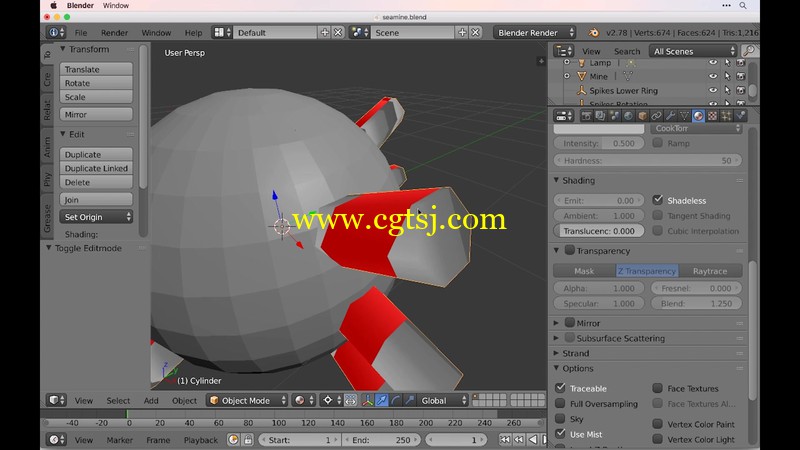Open the Global orientation dropdown

[443, 401]
